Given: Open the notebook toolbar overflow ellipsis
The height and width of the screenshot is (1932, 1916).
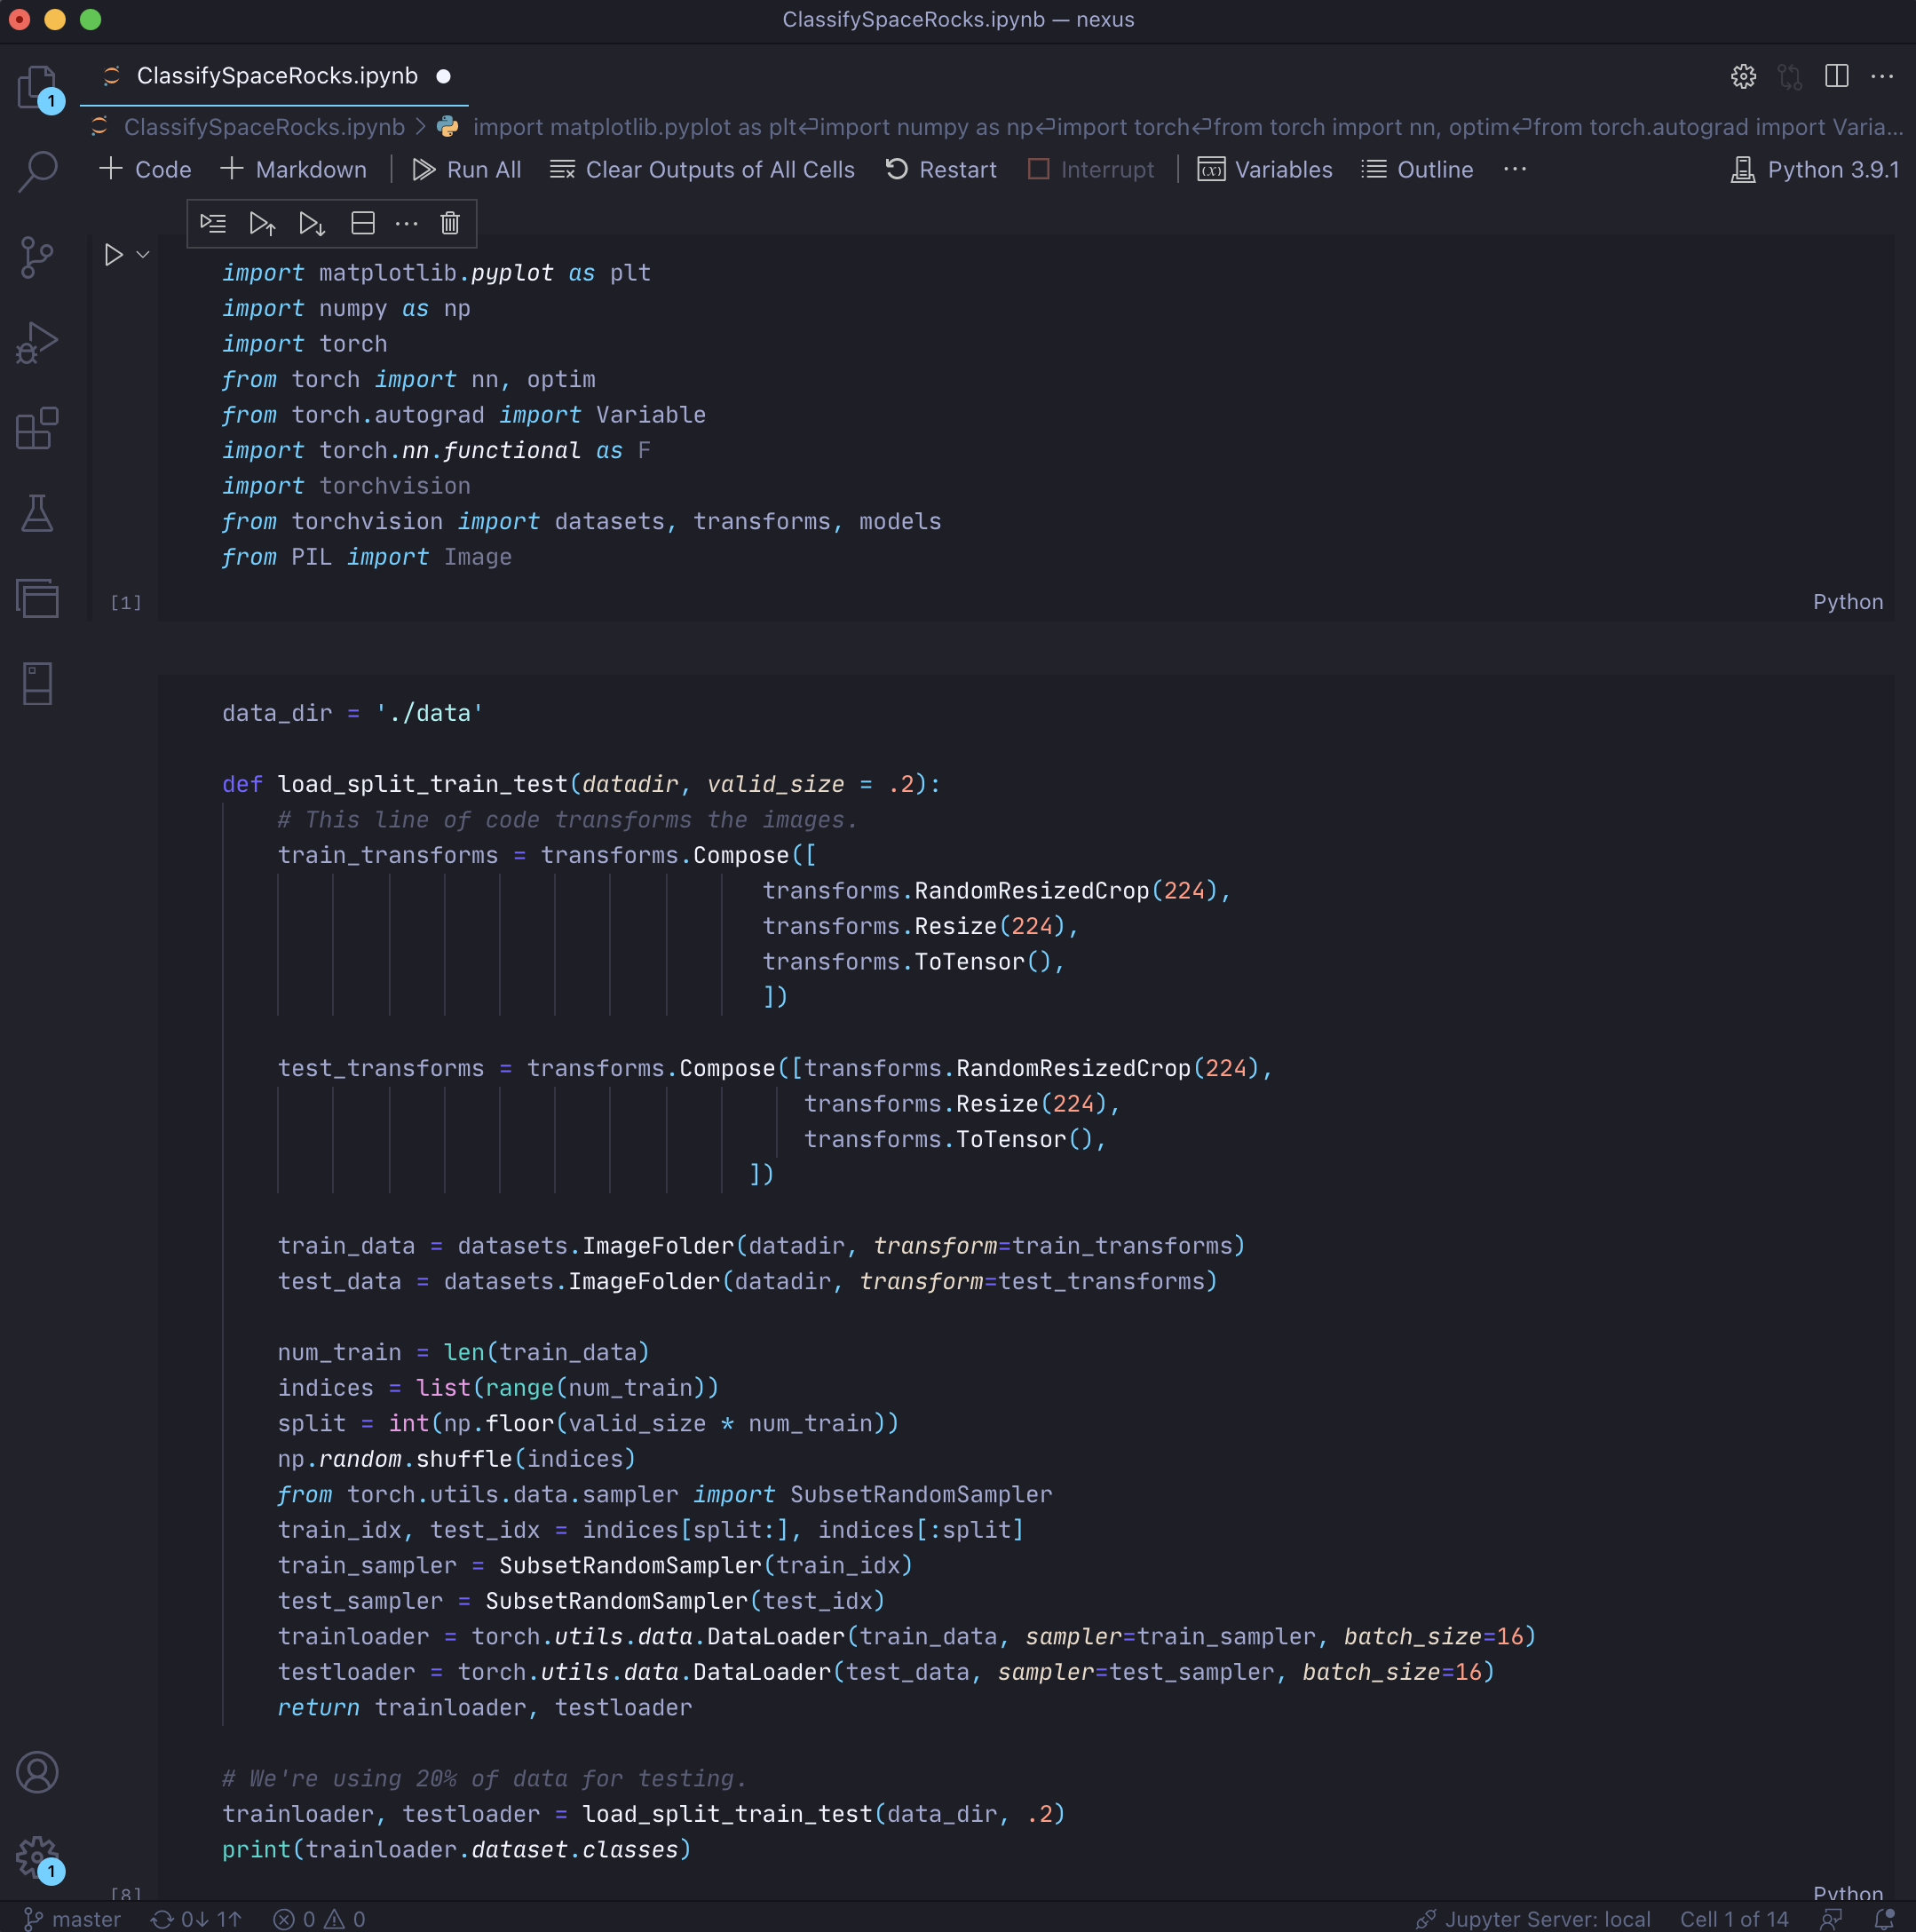Looking at the screenshot, I should pyautogui.click(x=1514, y=169).
